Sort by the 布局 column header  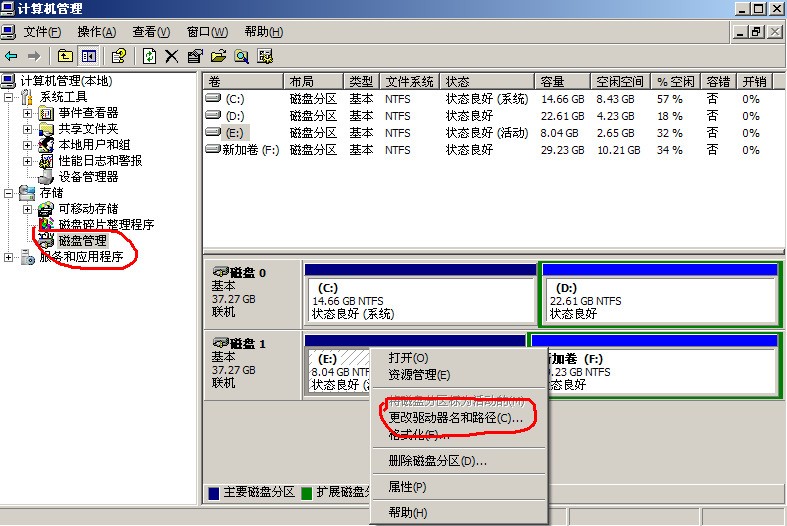(x=314, y=81)
